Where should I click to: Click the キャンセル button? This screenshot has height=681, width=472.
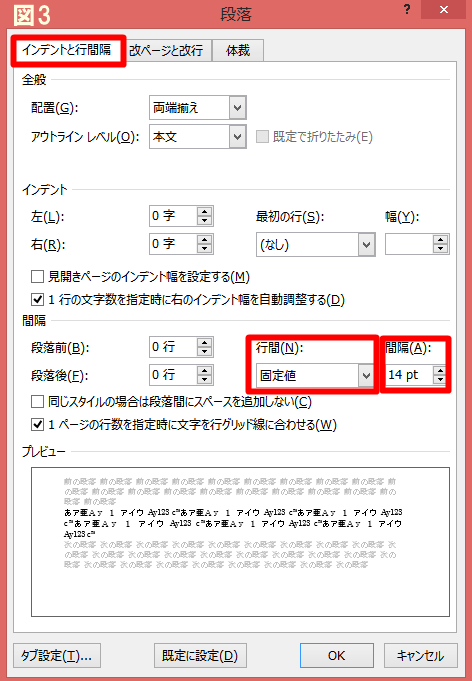pyautogui.click(x=420, y=655)
